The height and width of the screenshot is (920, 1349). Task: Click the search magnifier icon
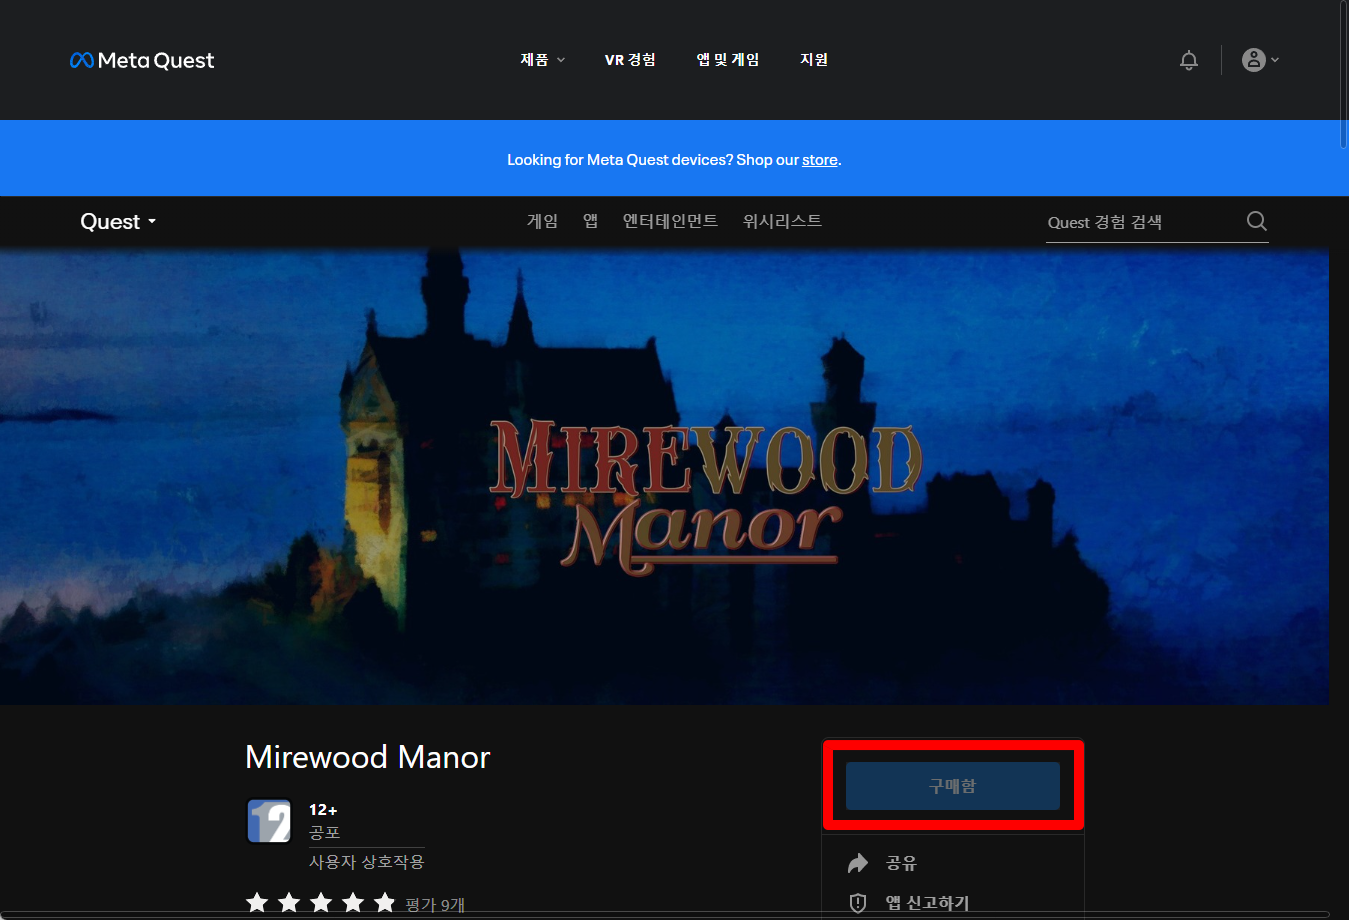[x=1257, y=221]
